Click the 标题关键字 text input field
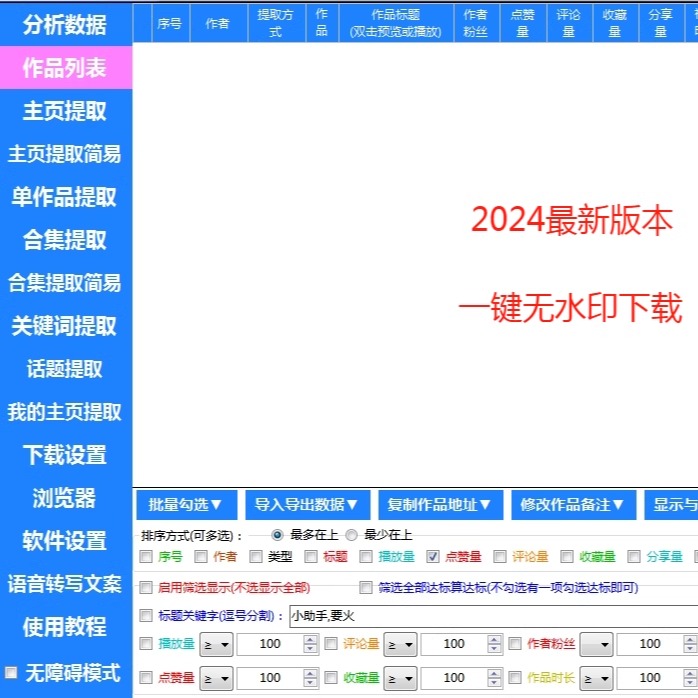The width and height of the screenshot is (698, 698). (493, 616)
